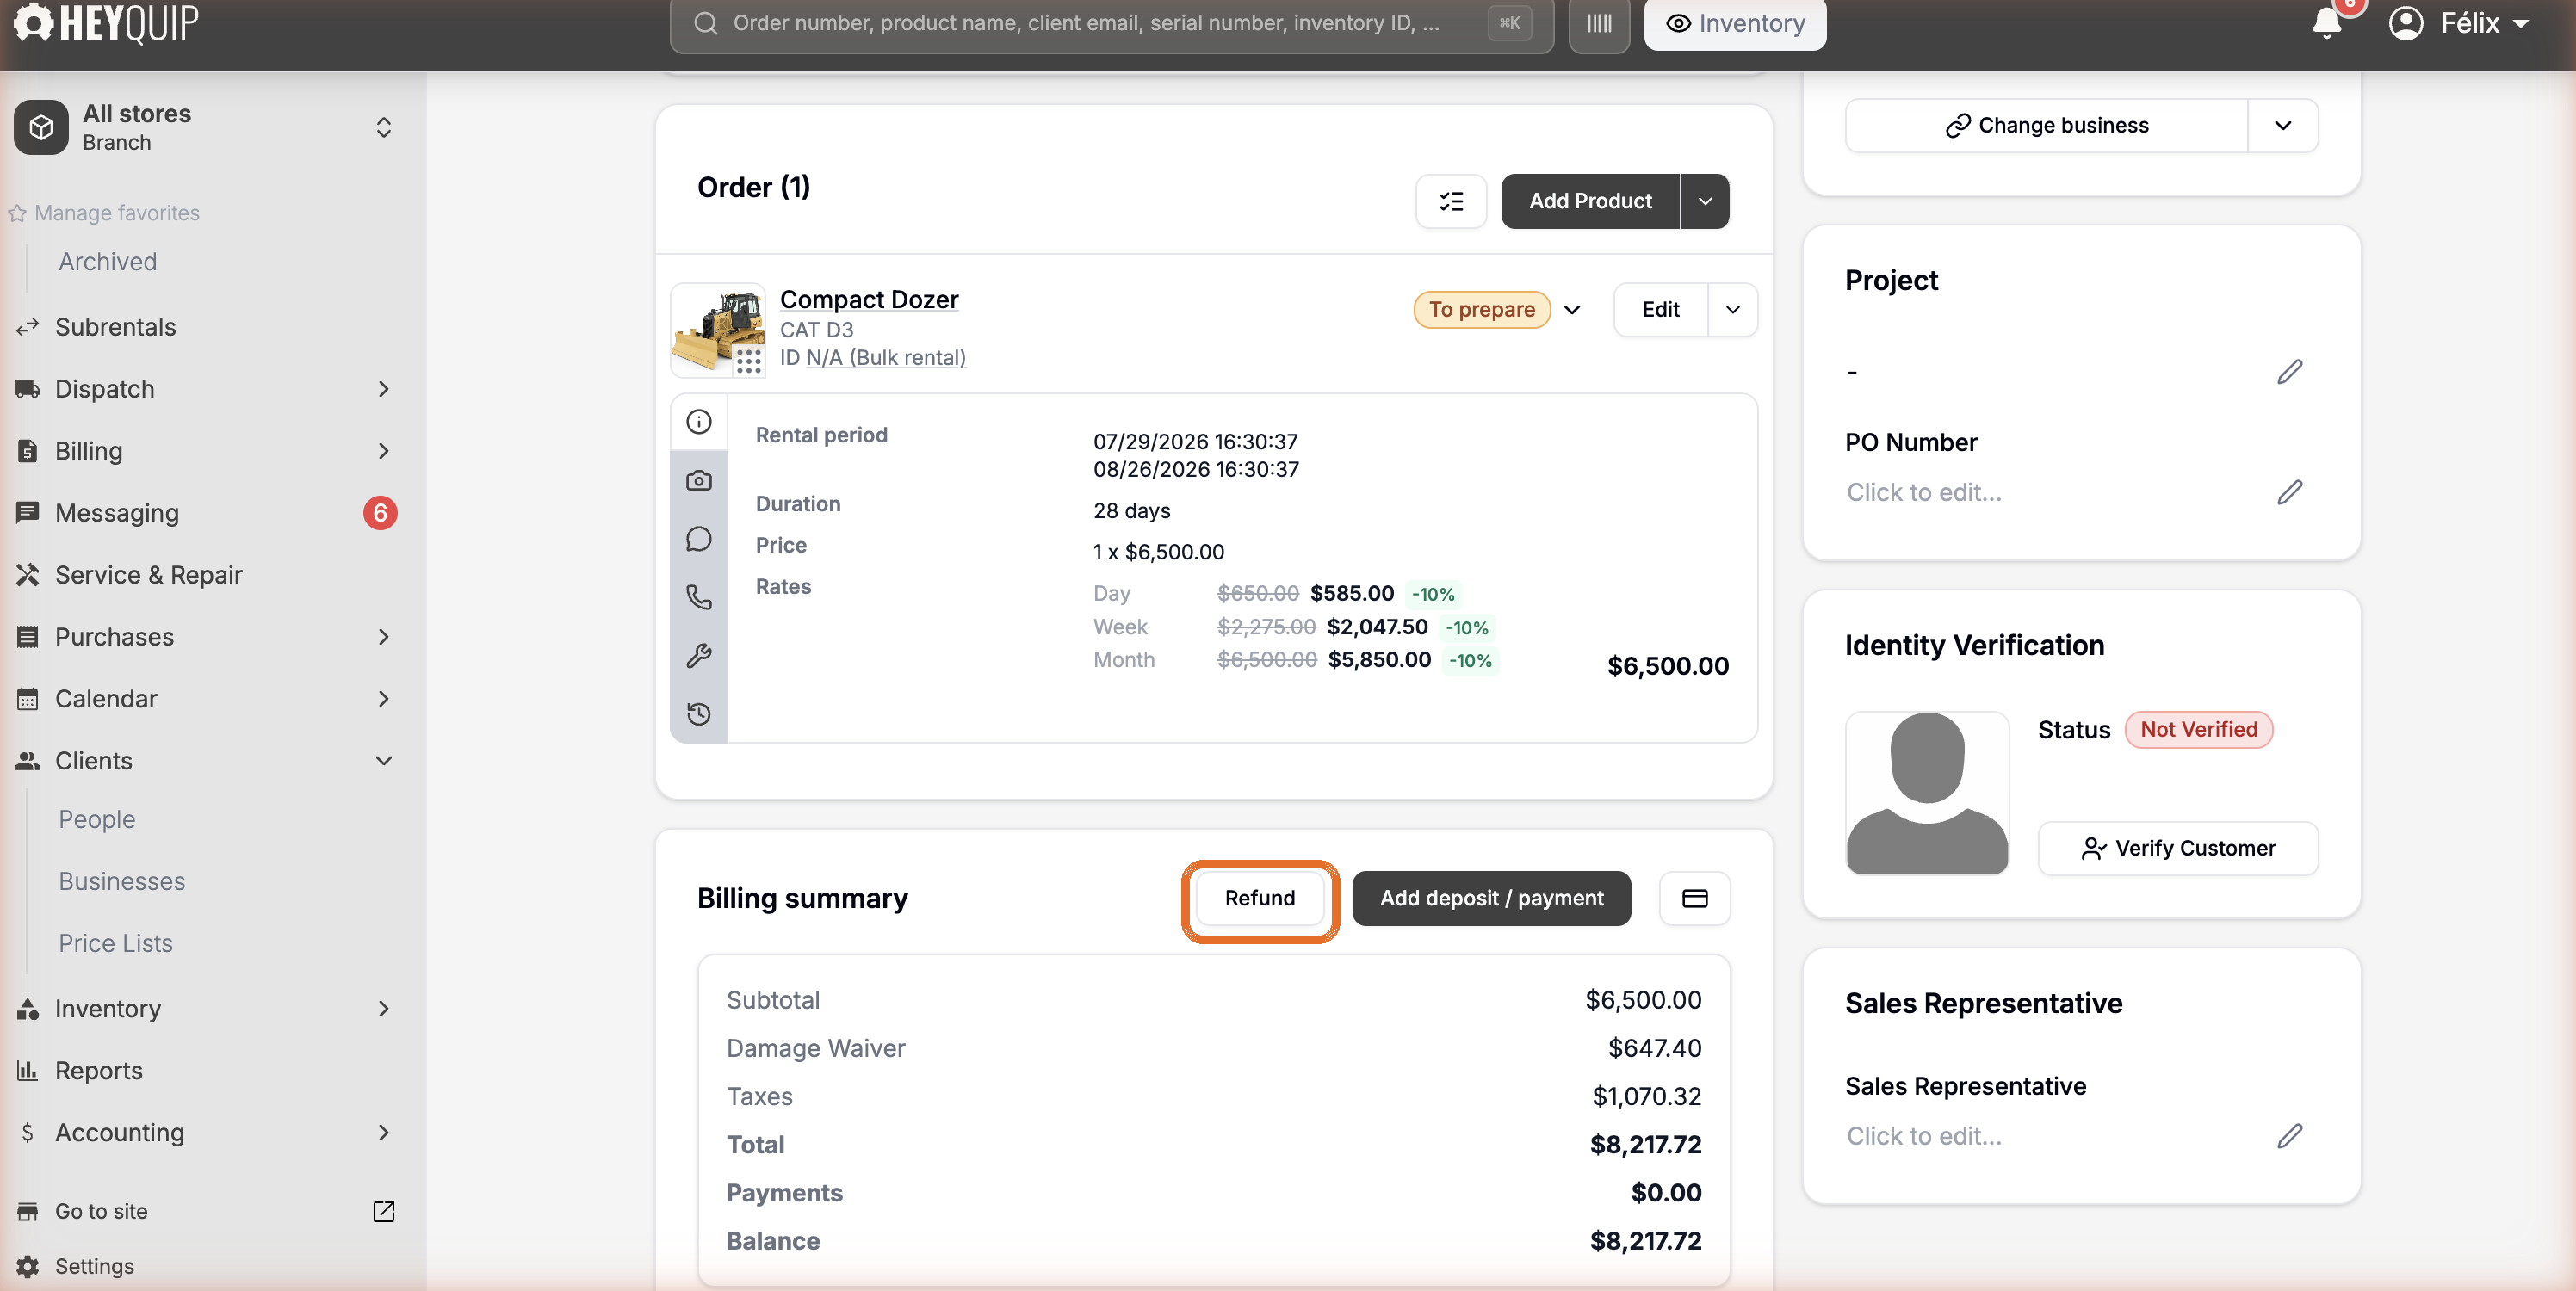Open the Change business dropdown arrow

coord(2283,126)
